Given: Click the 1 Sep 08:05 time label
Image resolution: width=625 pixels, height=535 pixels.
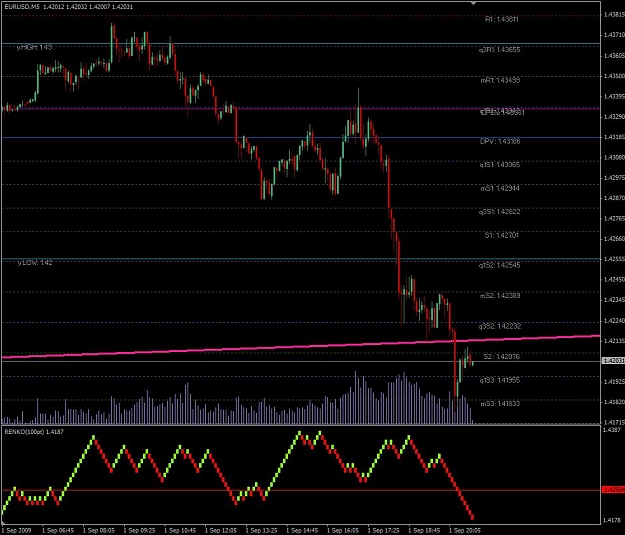Looking at the screenshot, I should [x=98, y=531].
